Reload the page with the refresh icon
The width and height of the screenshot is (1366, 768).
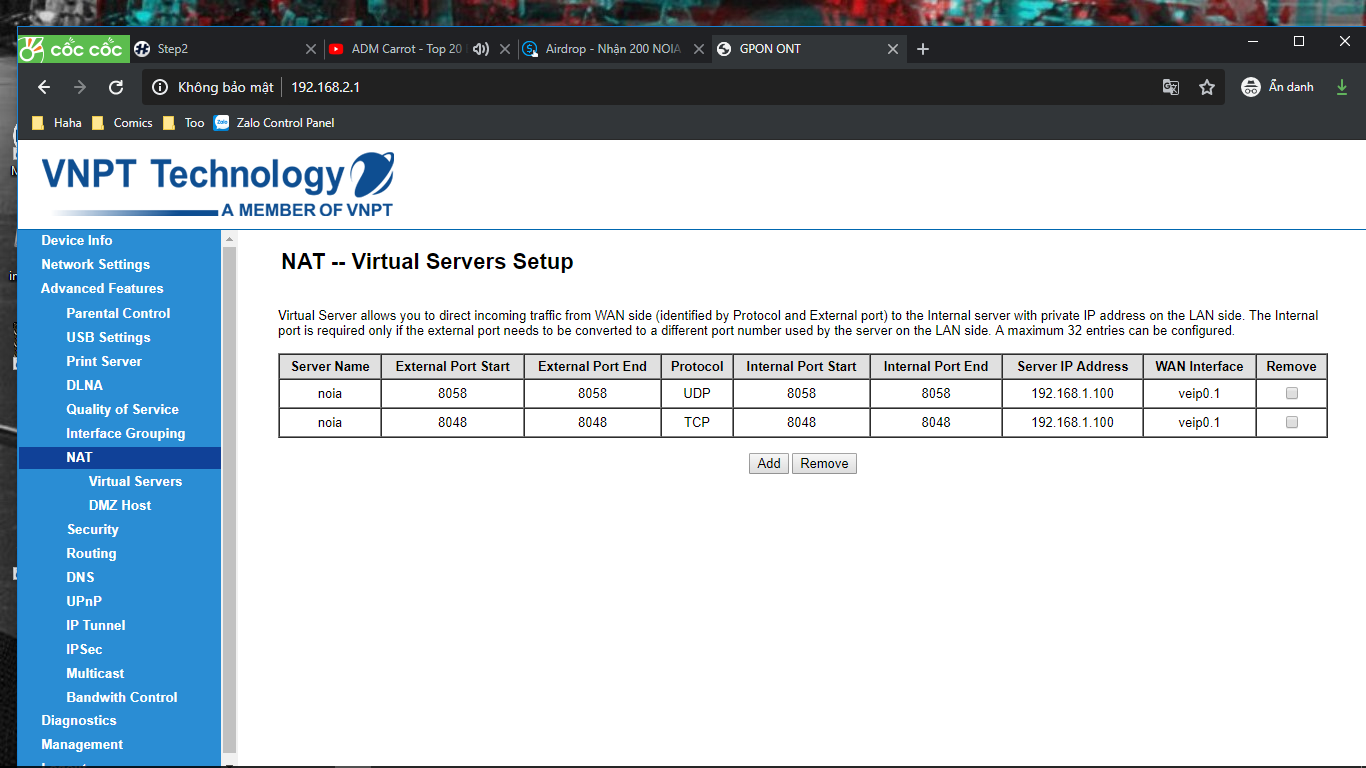pyautogui.click(x=116, y=87)
